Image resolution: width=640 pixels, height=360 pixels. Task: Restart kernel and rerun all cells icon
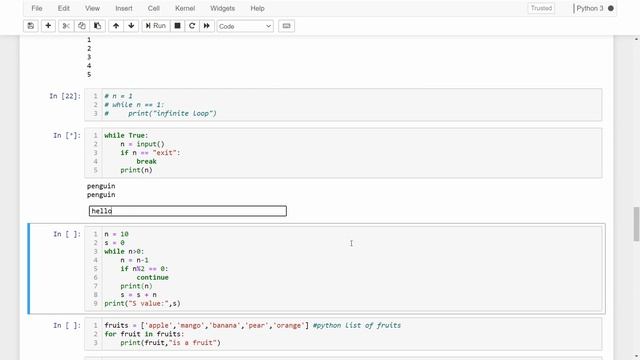click(207, 26)
